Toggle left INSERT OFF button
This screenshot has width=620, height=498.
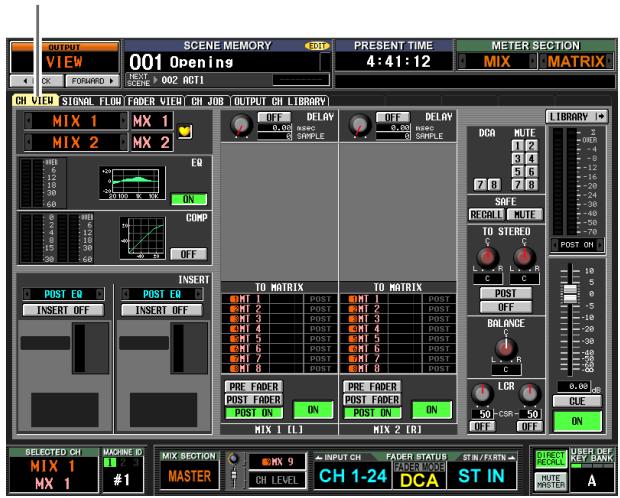point(63,310)
